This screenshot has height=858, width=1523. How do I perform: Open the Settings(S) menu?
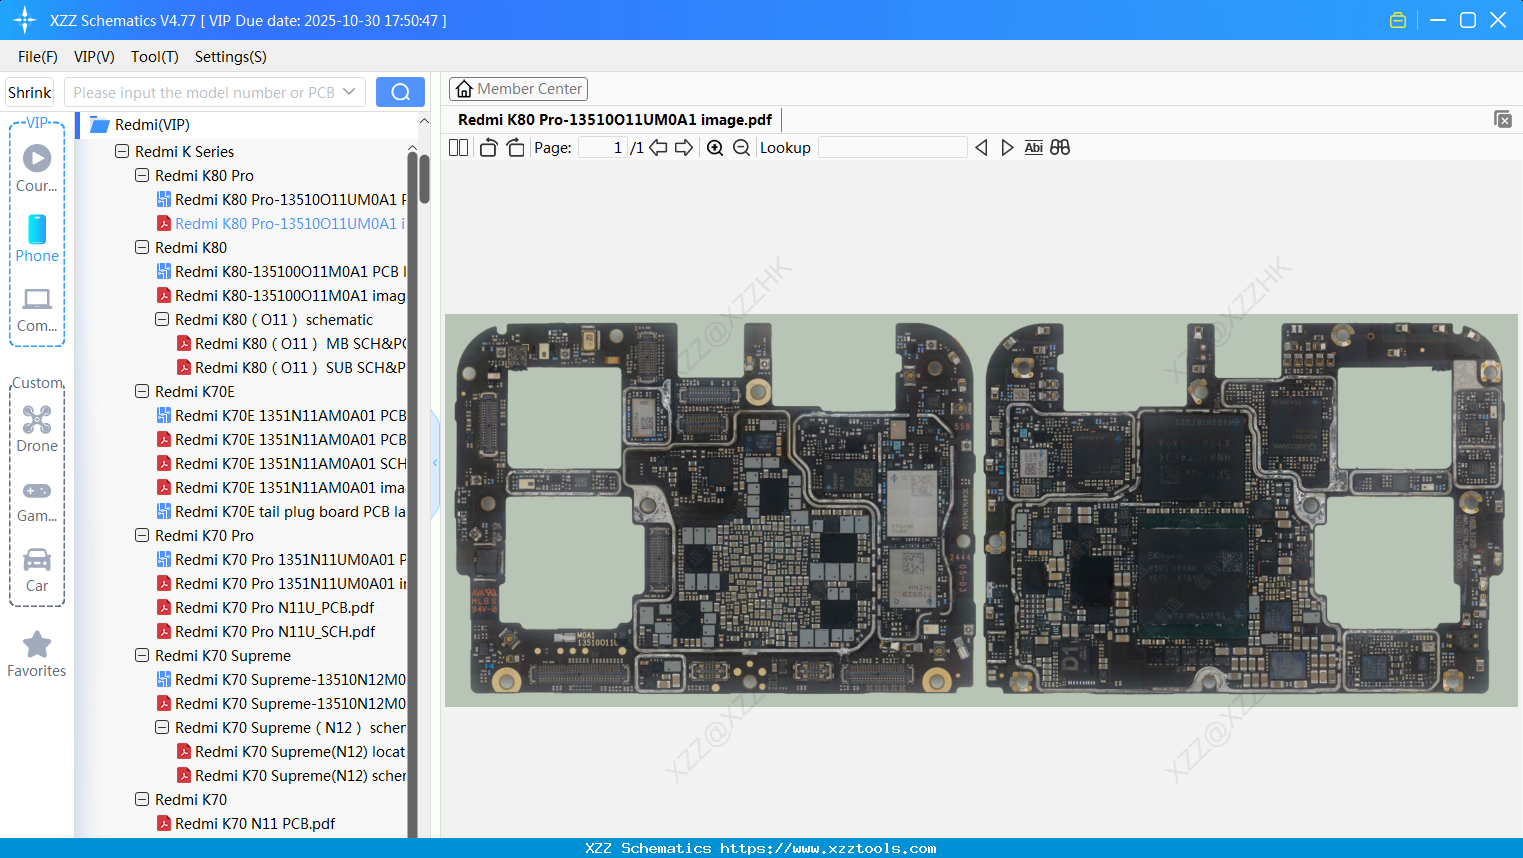230,57
